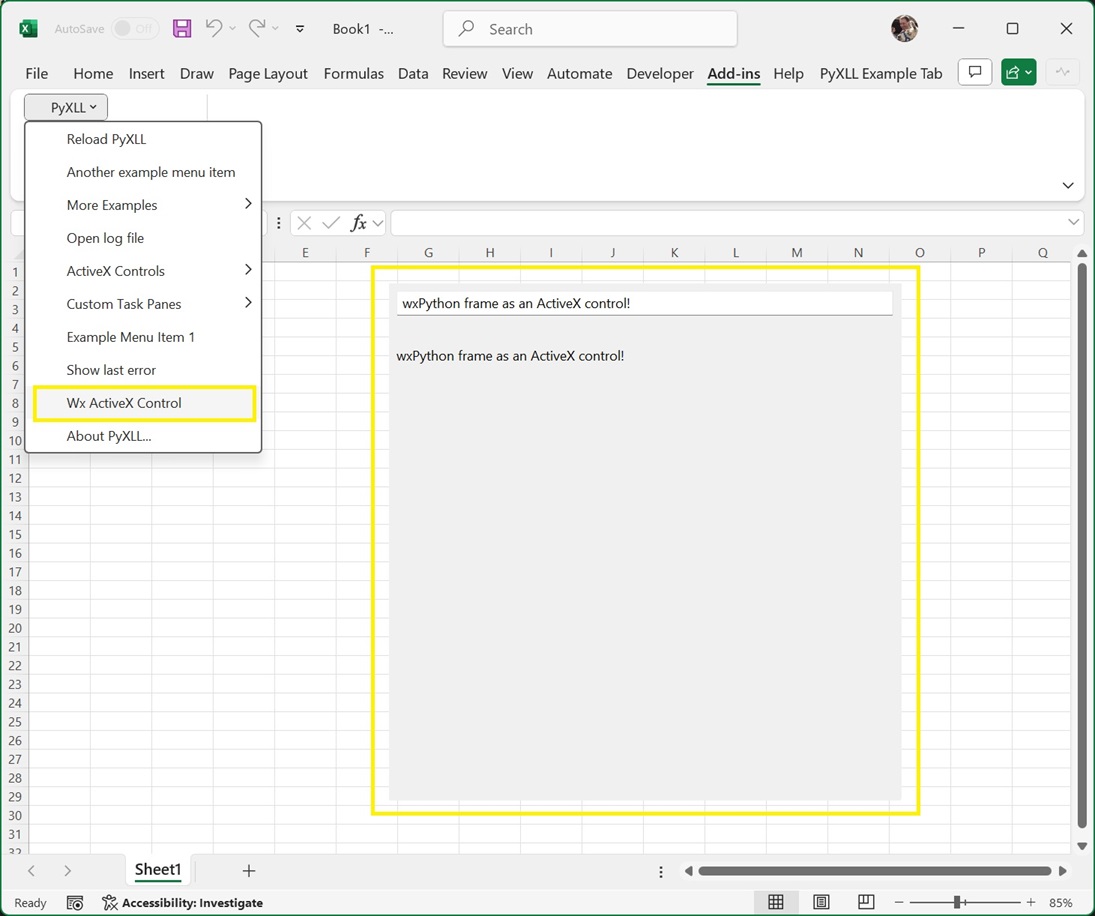Open the Review ribbon tab

point(464,73)
